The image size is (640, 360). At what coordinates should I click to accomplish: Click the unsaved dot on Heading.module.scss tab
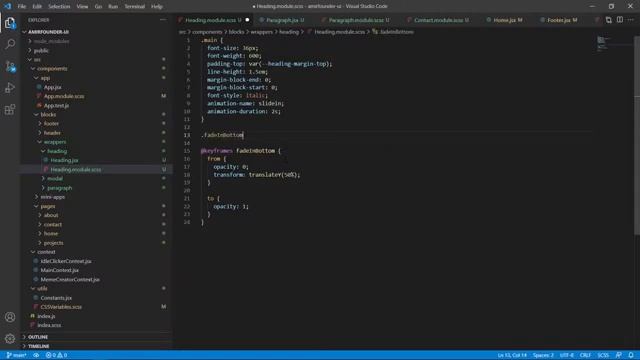(247, 20)
